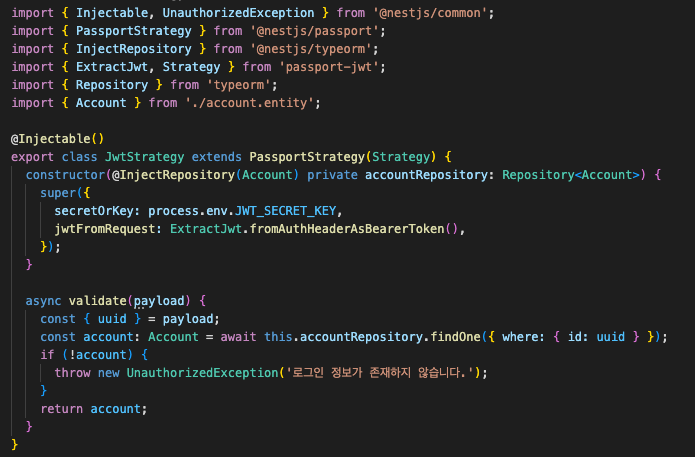This screenshot has width=695, height=457.
Task: Click fromAuthHeaderAsBearerToken method call
Action: 347,229
